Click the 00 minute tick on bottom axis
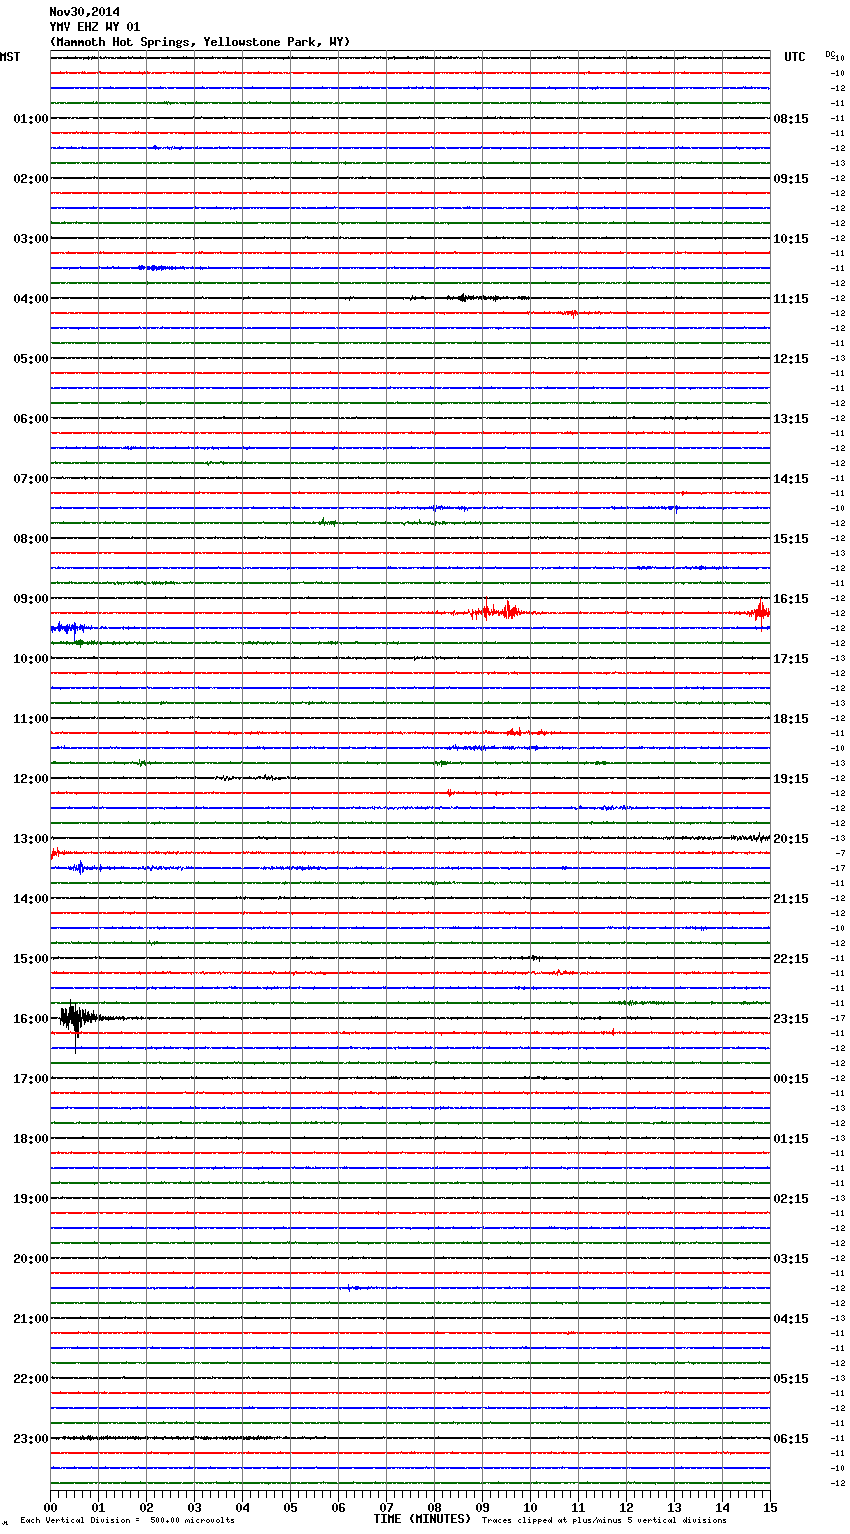Image resolution: width=850 pixels, height=1534 pixels. [50, 1507]
